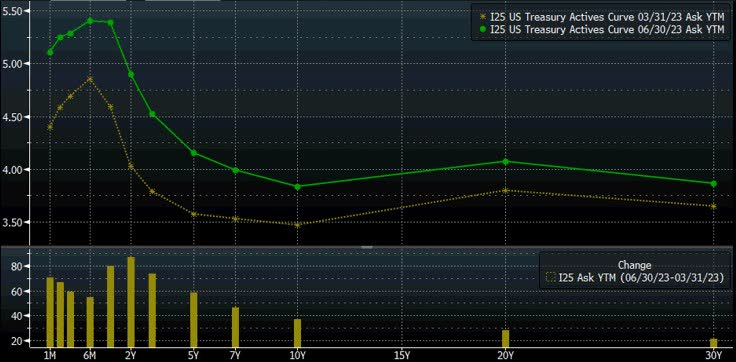Click the 5Y change bar
The height and width of the screenshot is (362, 736).
click(x=193, y=319)
